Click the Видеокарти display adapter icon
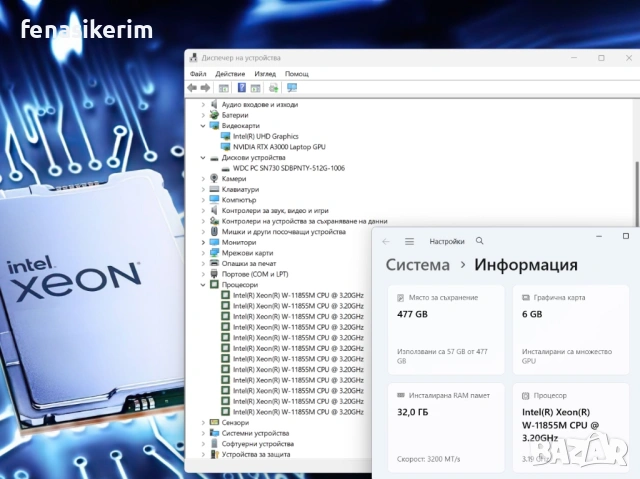 (214, 125)
